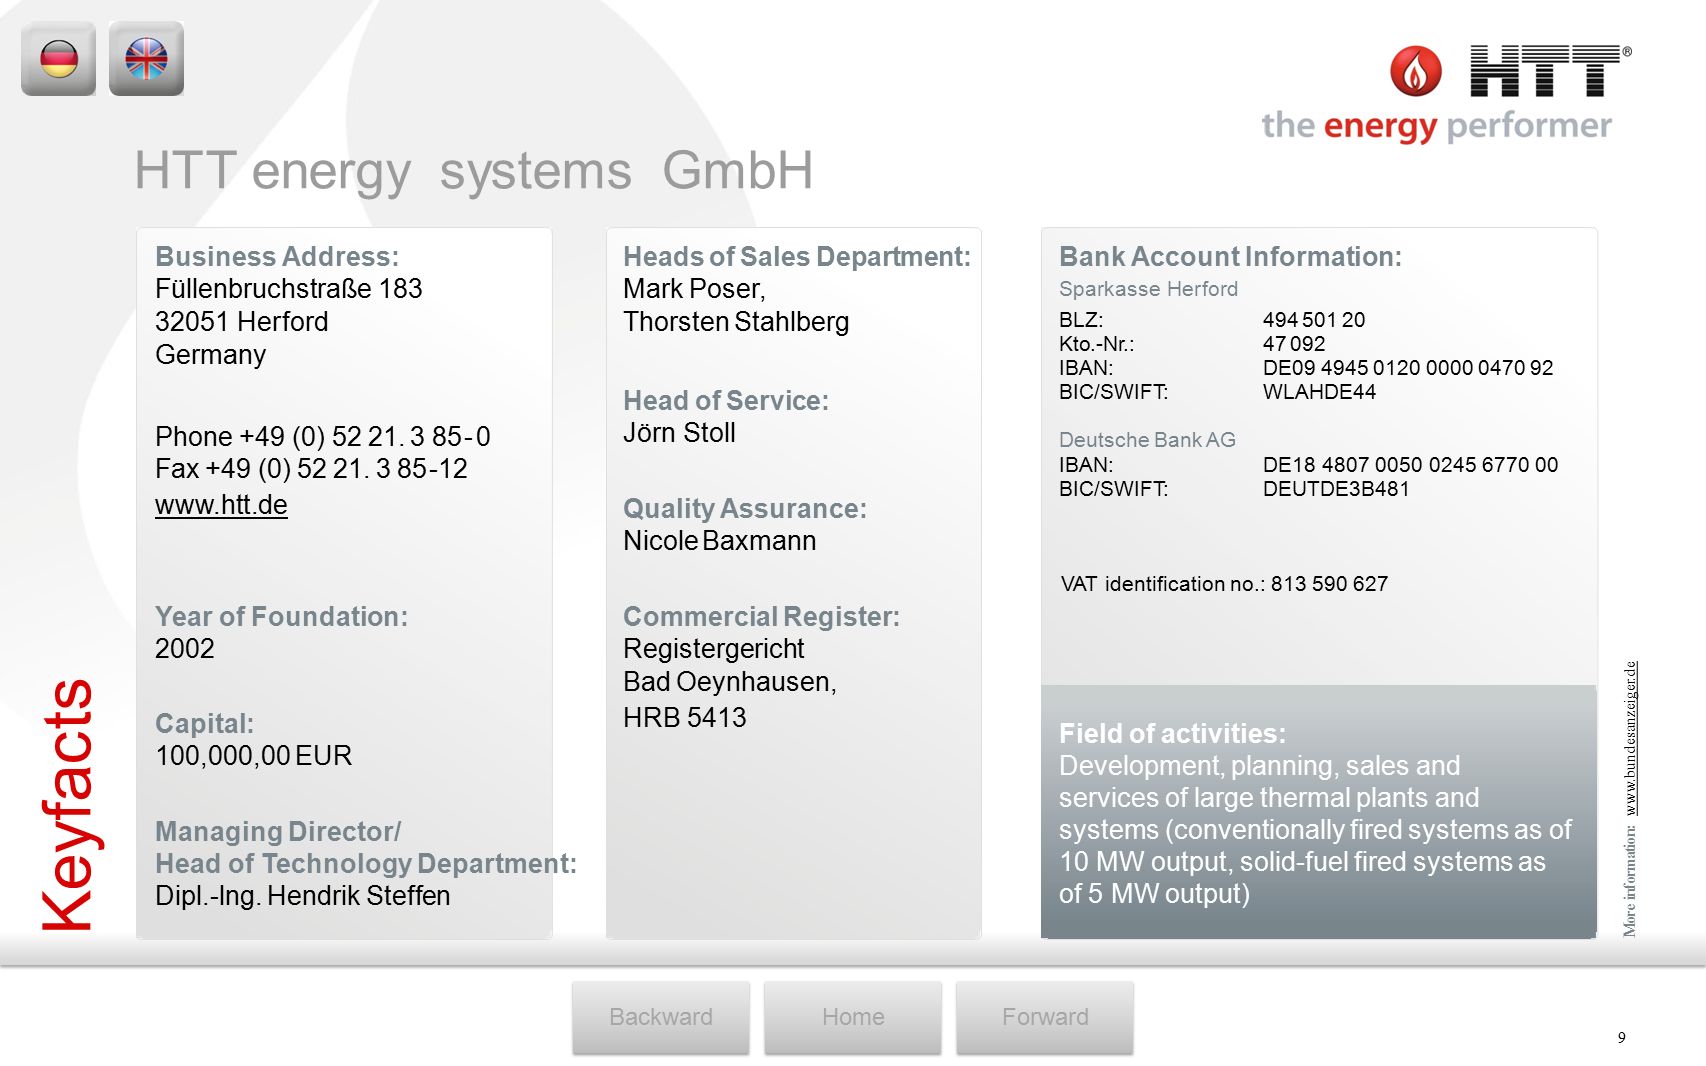Click the BLZ value '494 501 20'
This screenshot has height=1066, width=1706.
coord(1314,320)
